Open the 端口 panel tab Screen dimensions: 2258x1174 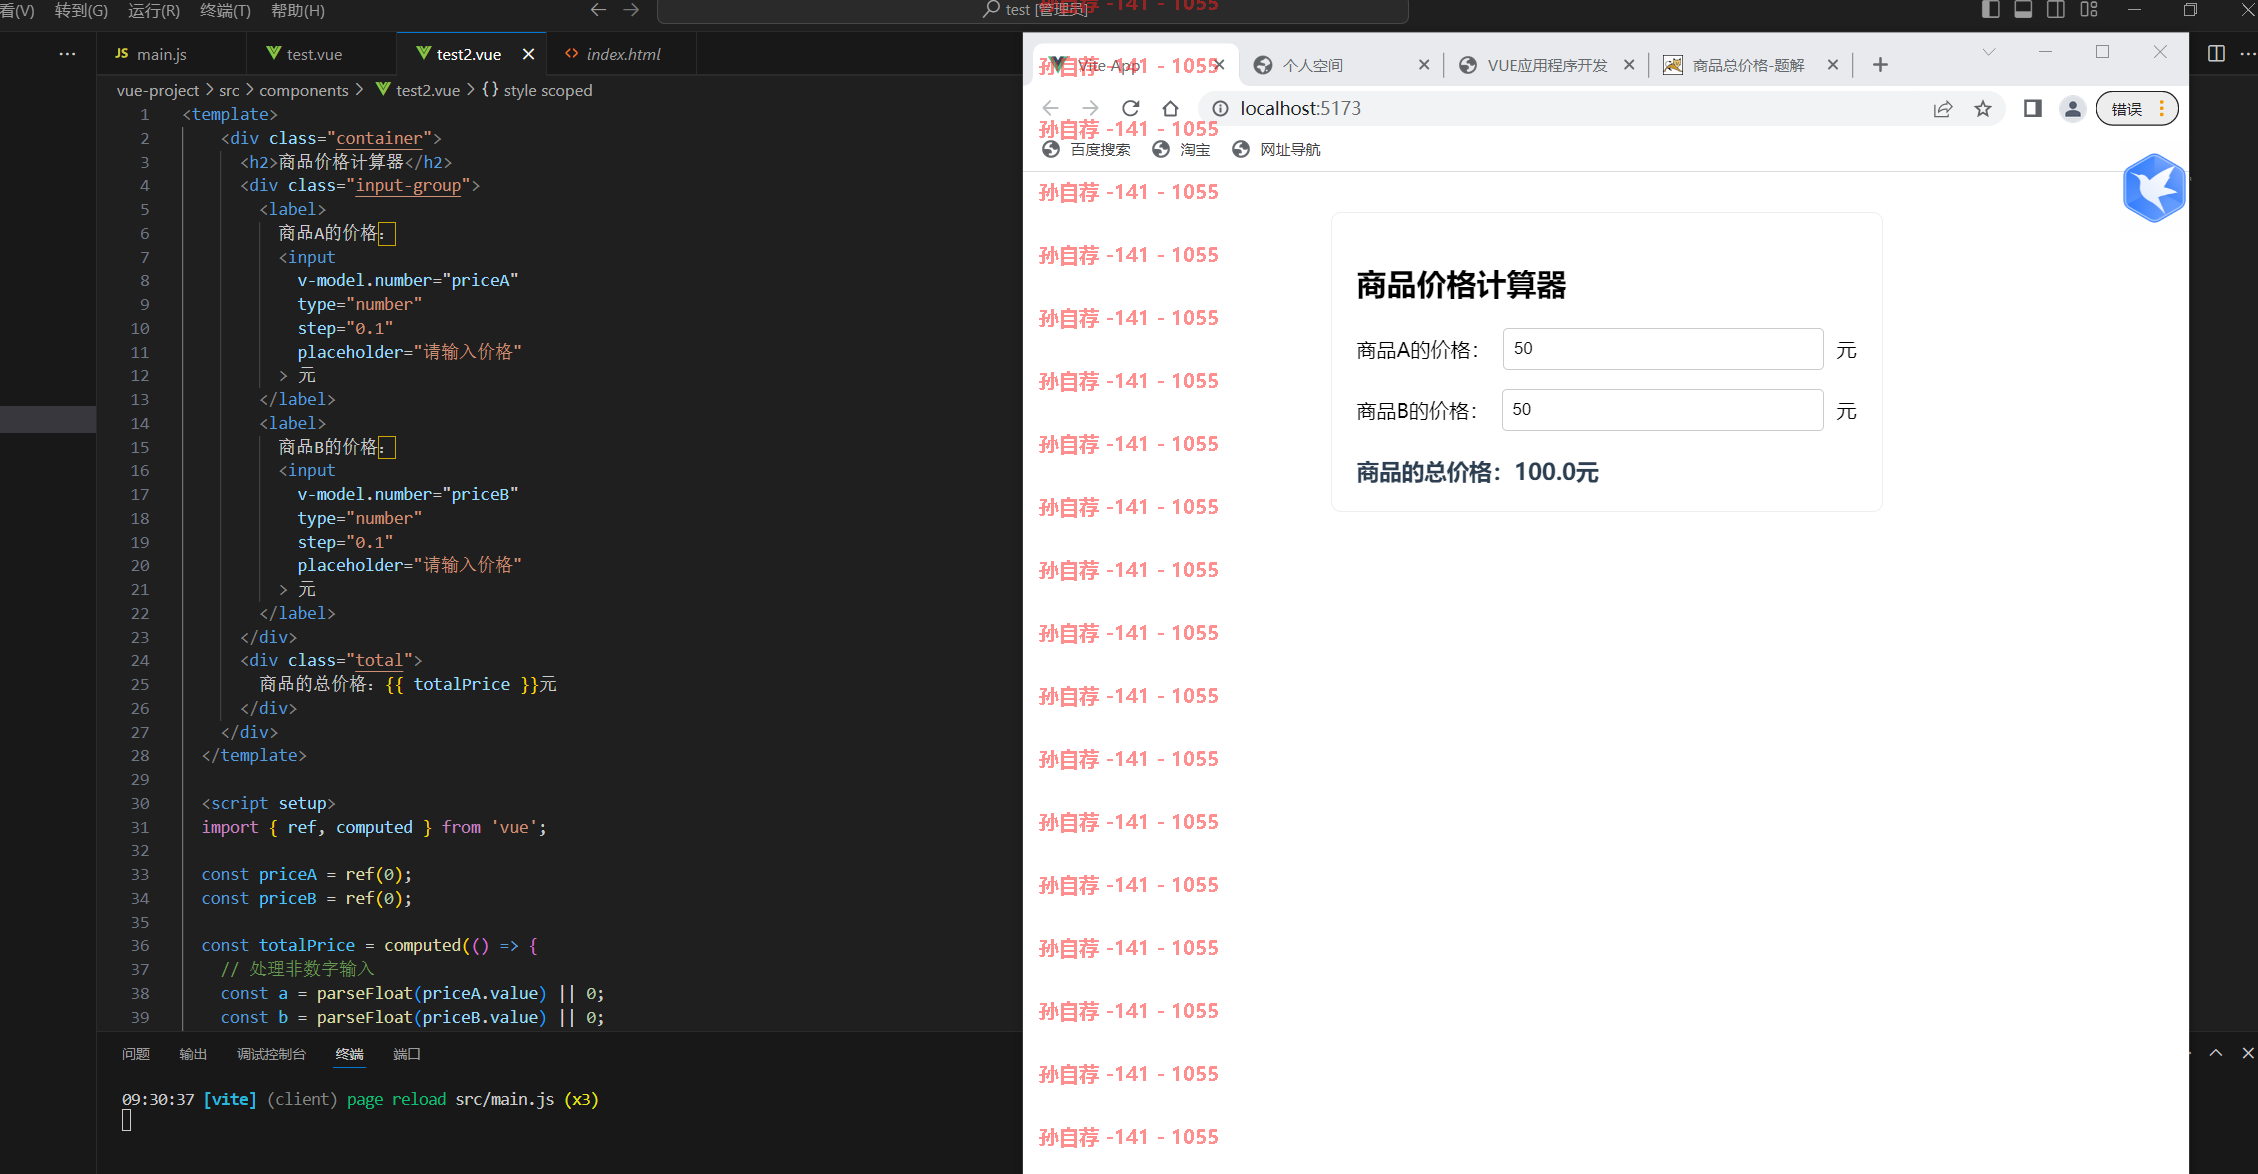coord(407,1054)
